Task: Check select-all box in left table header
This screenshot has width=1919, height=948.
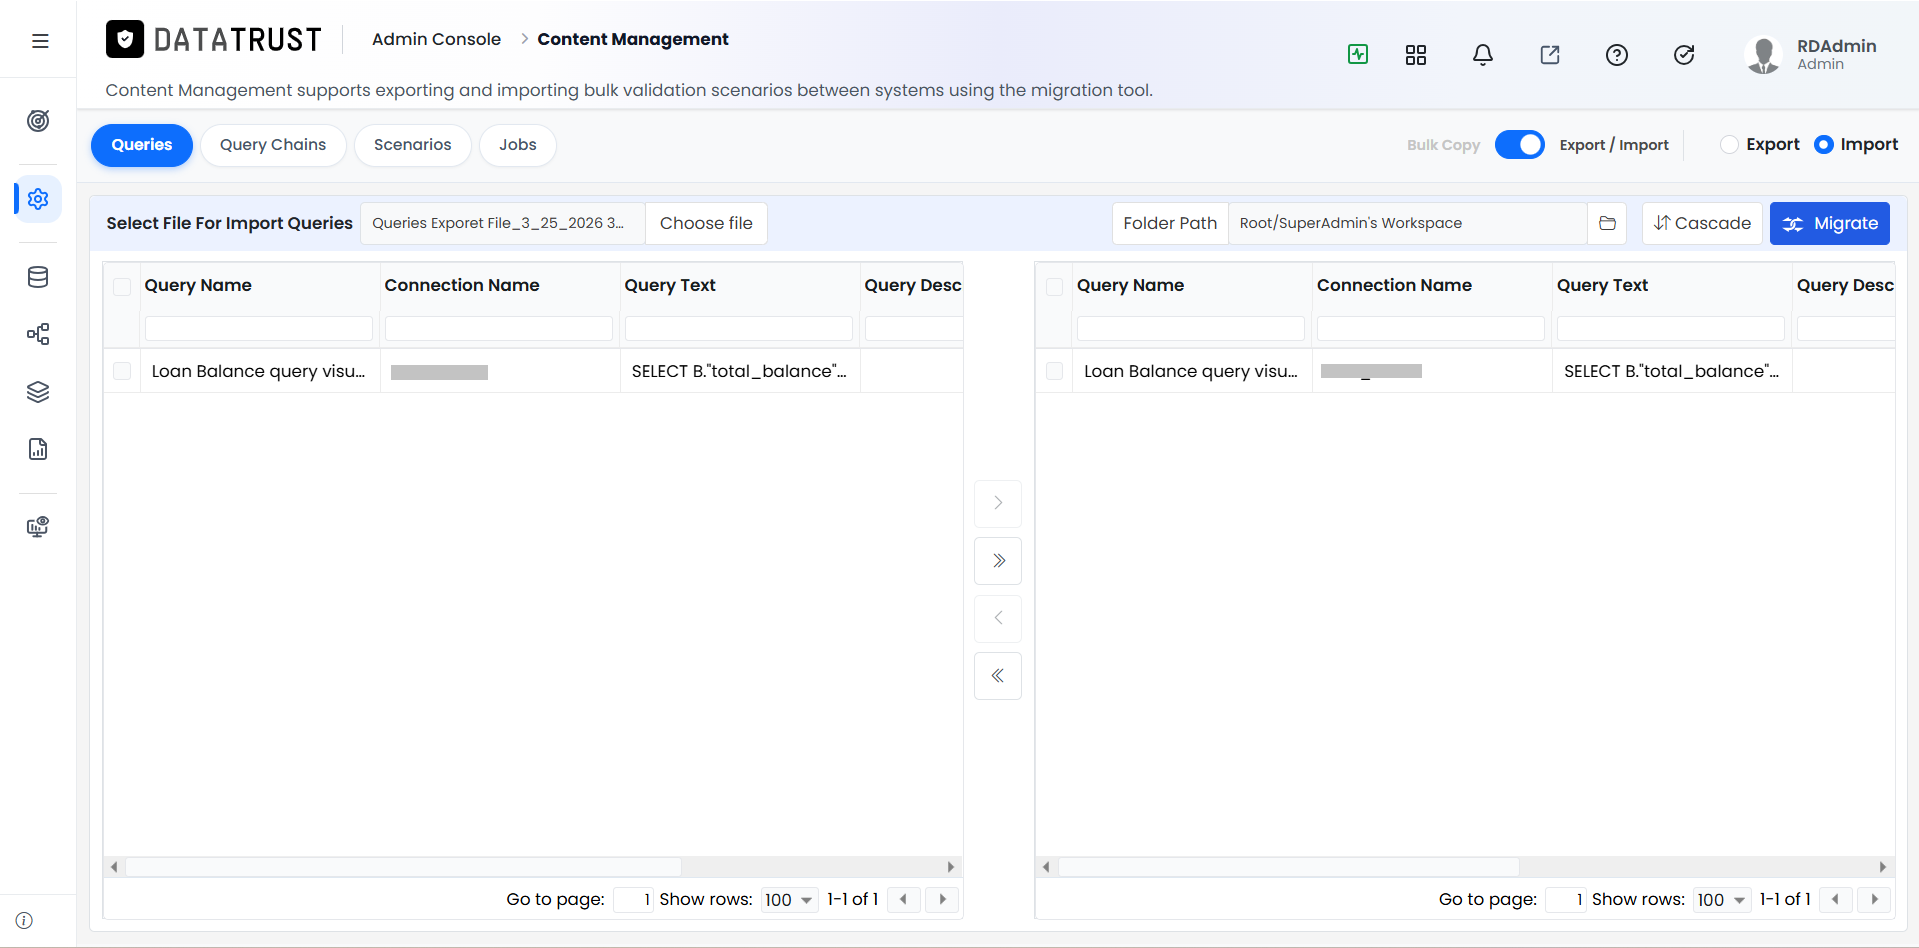Action: coord(122,287)
